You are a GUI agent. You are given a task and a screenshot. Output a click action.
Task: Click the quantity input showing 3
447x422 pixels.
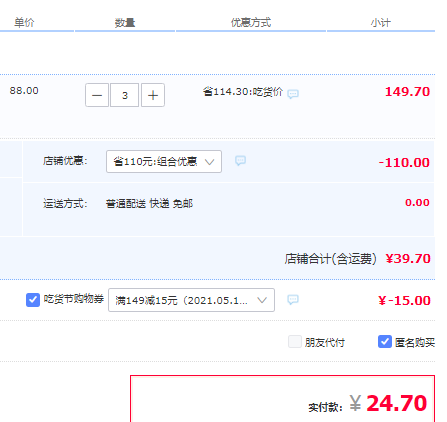(124, 95)
